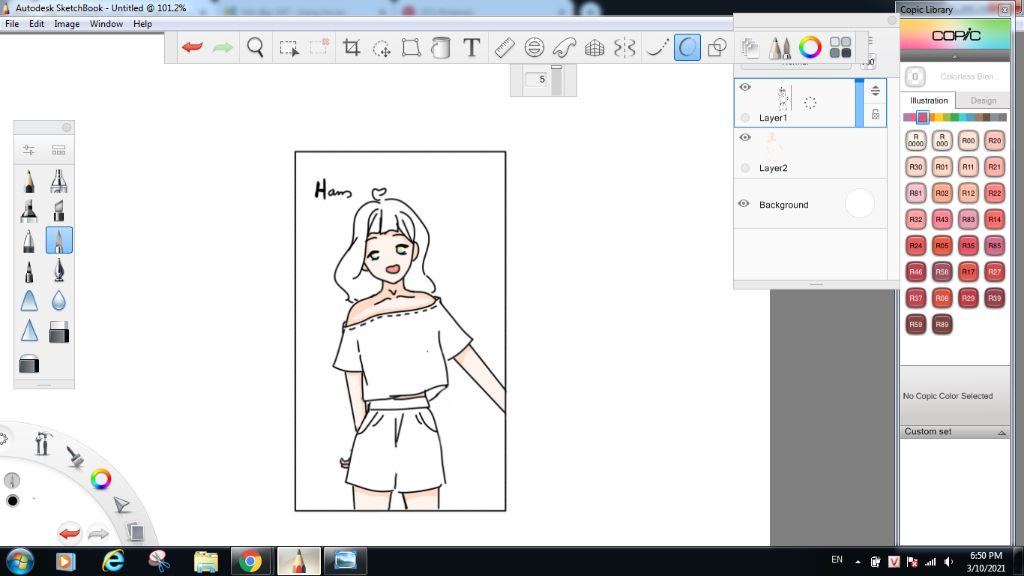The width and height of the screenshot is (1024, 576).
Task: Open the Window menu
Action: tap(106, 24)
